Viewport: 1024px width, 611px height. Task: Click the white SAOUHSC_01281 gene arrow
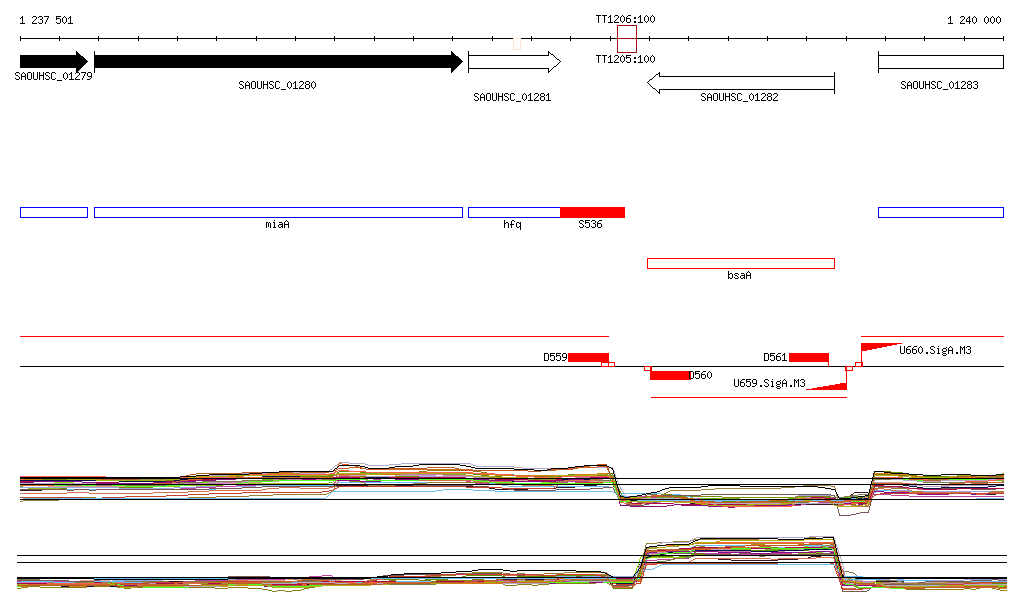click(515, 62)
